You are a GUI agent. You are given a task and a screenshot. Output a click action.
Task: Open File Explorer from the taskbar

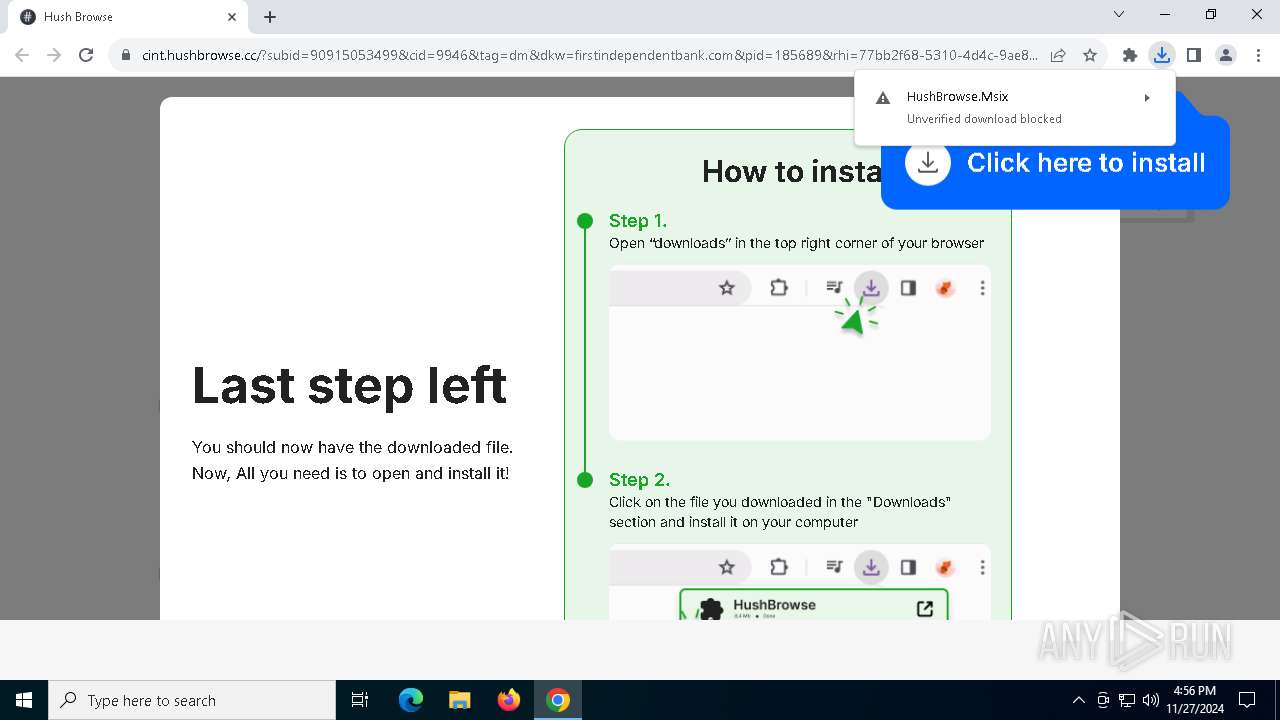coord(459,700)
